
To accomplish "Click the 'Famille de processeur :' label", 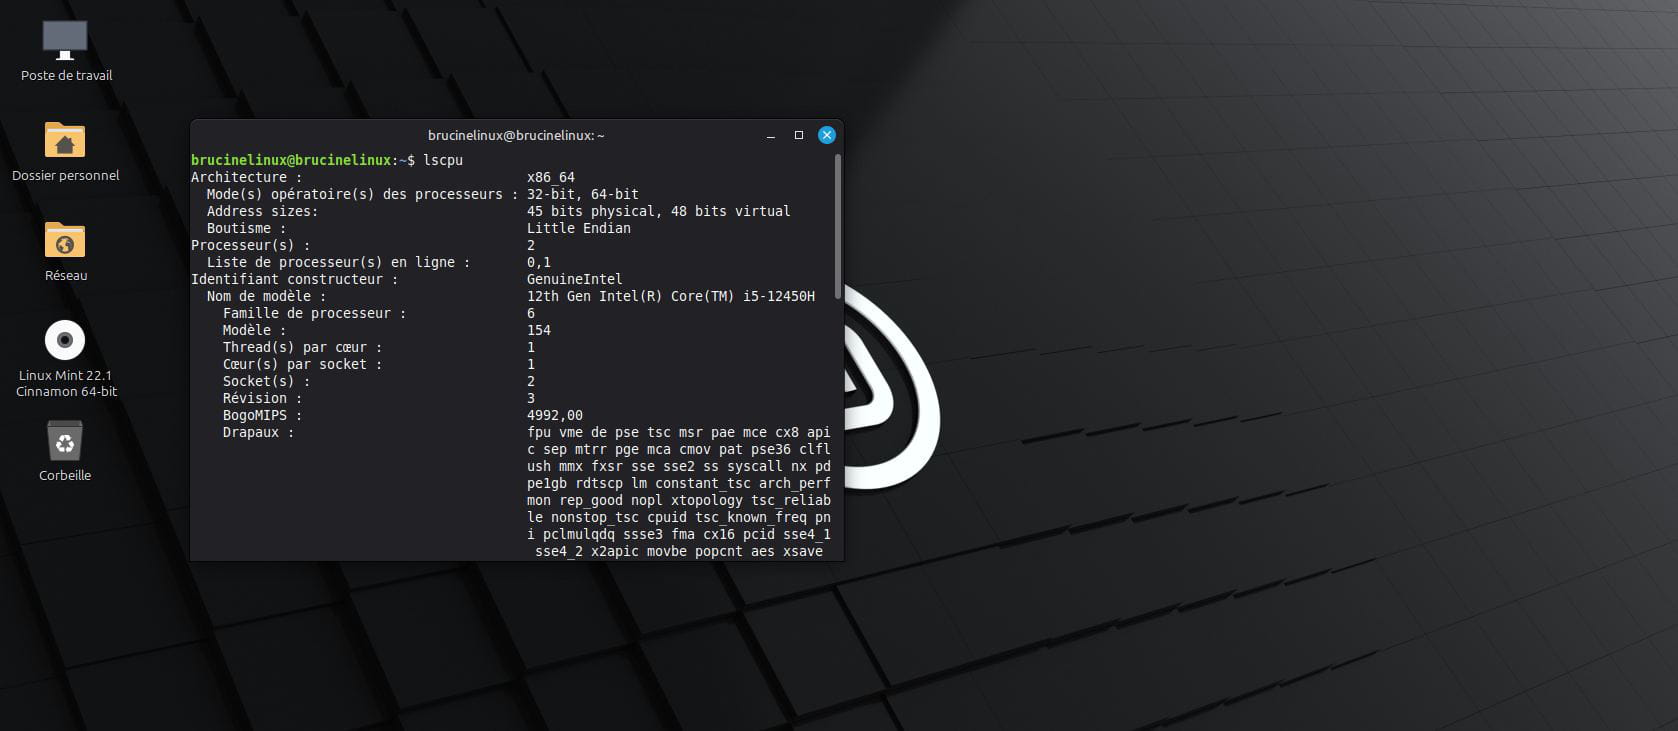I will click(315, 313).
